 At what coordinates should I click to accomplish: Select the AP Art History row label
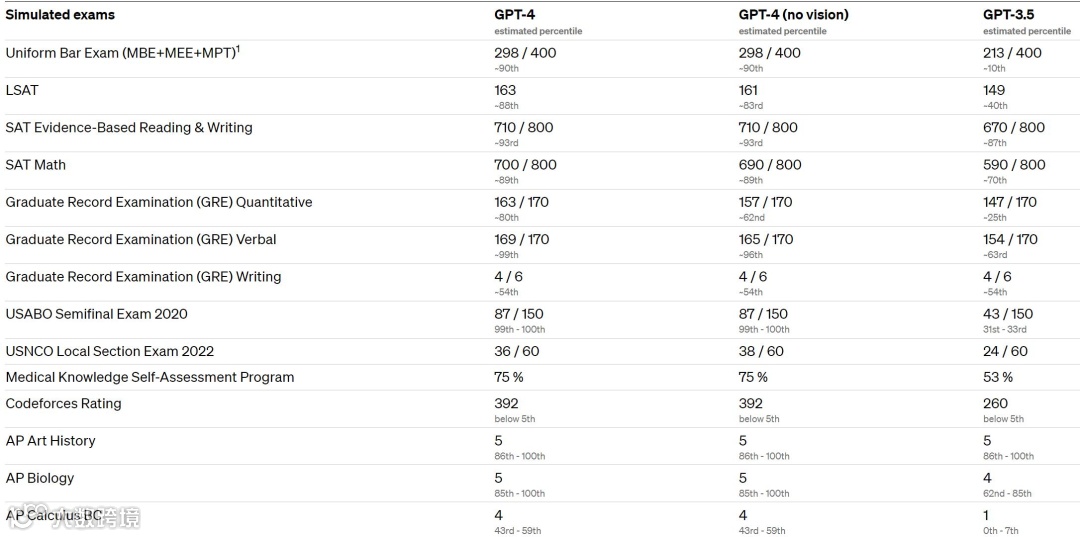point(50,441)
